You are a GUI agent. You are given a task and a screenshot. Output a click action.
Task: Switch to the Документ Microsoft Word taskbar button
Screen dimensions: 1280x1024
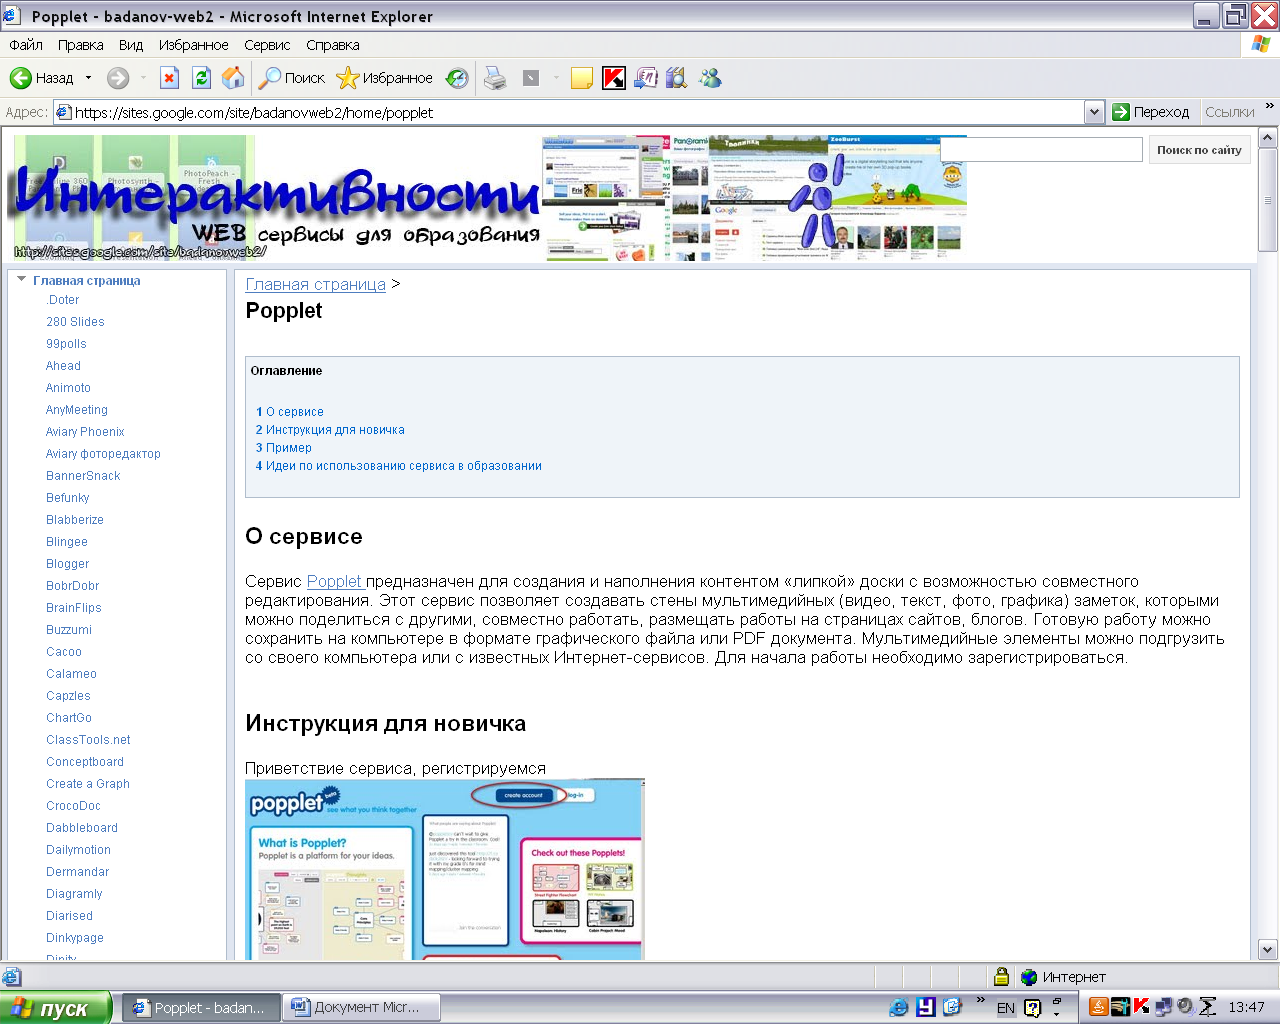pyautogui.click(x=363, y=1007)
